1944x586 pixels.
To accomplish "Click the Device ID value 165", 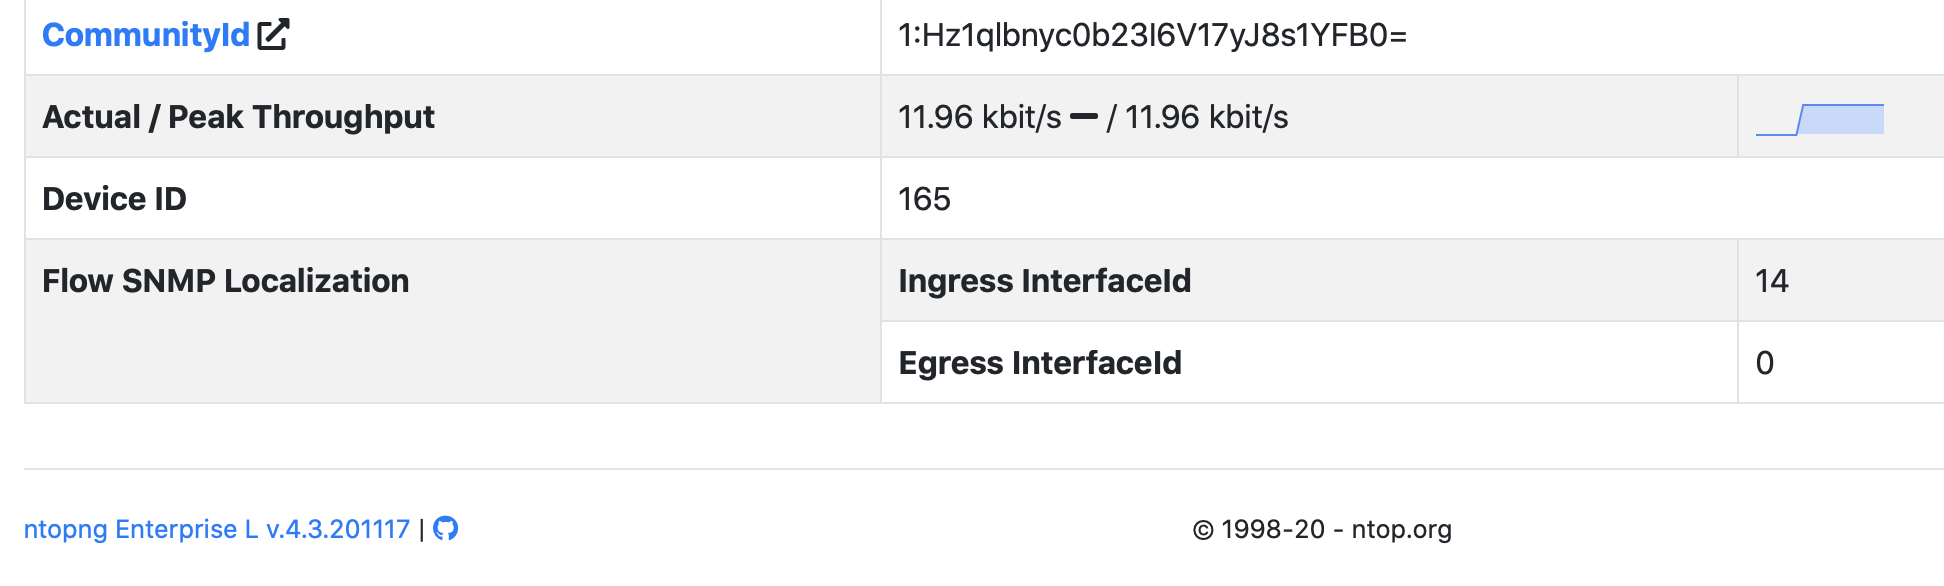I will (924, 199).
